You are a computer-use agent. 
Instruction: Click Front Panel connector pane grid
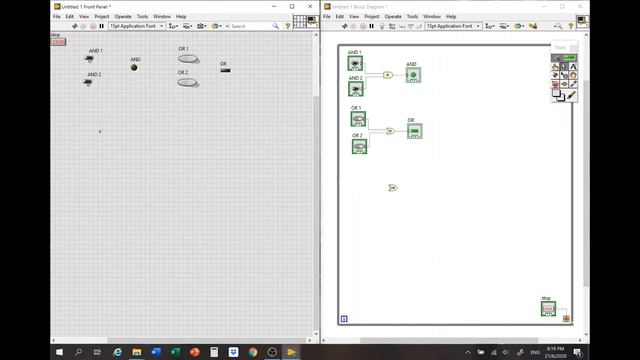point(300,21)
